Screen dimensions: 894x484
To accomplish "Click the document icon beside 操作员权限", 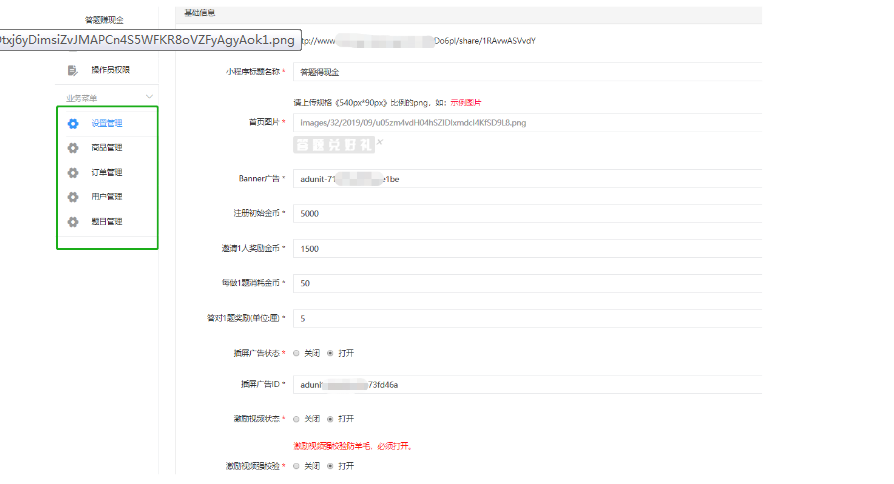I will coord(72,70).
